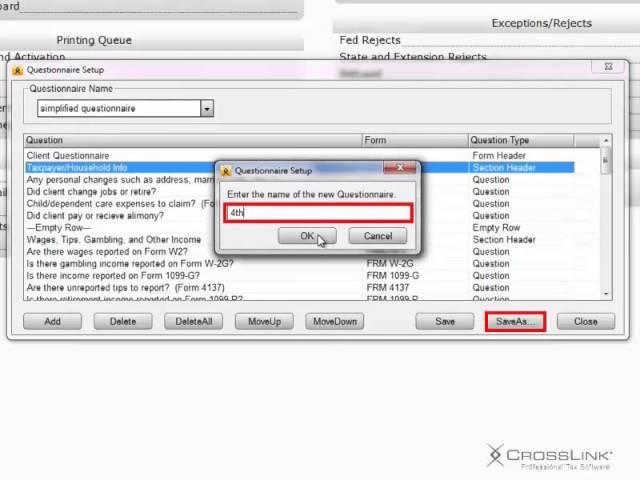
Task: Open State and Extension Rejects in background
Action: click(x=413, y=57)
